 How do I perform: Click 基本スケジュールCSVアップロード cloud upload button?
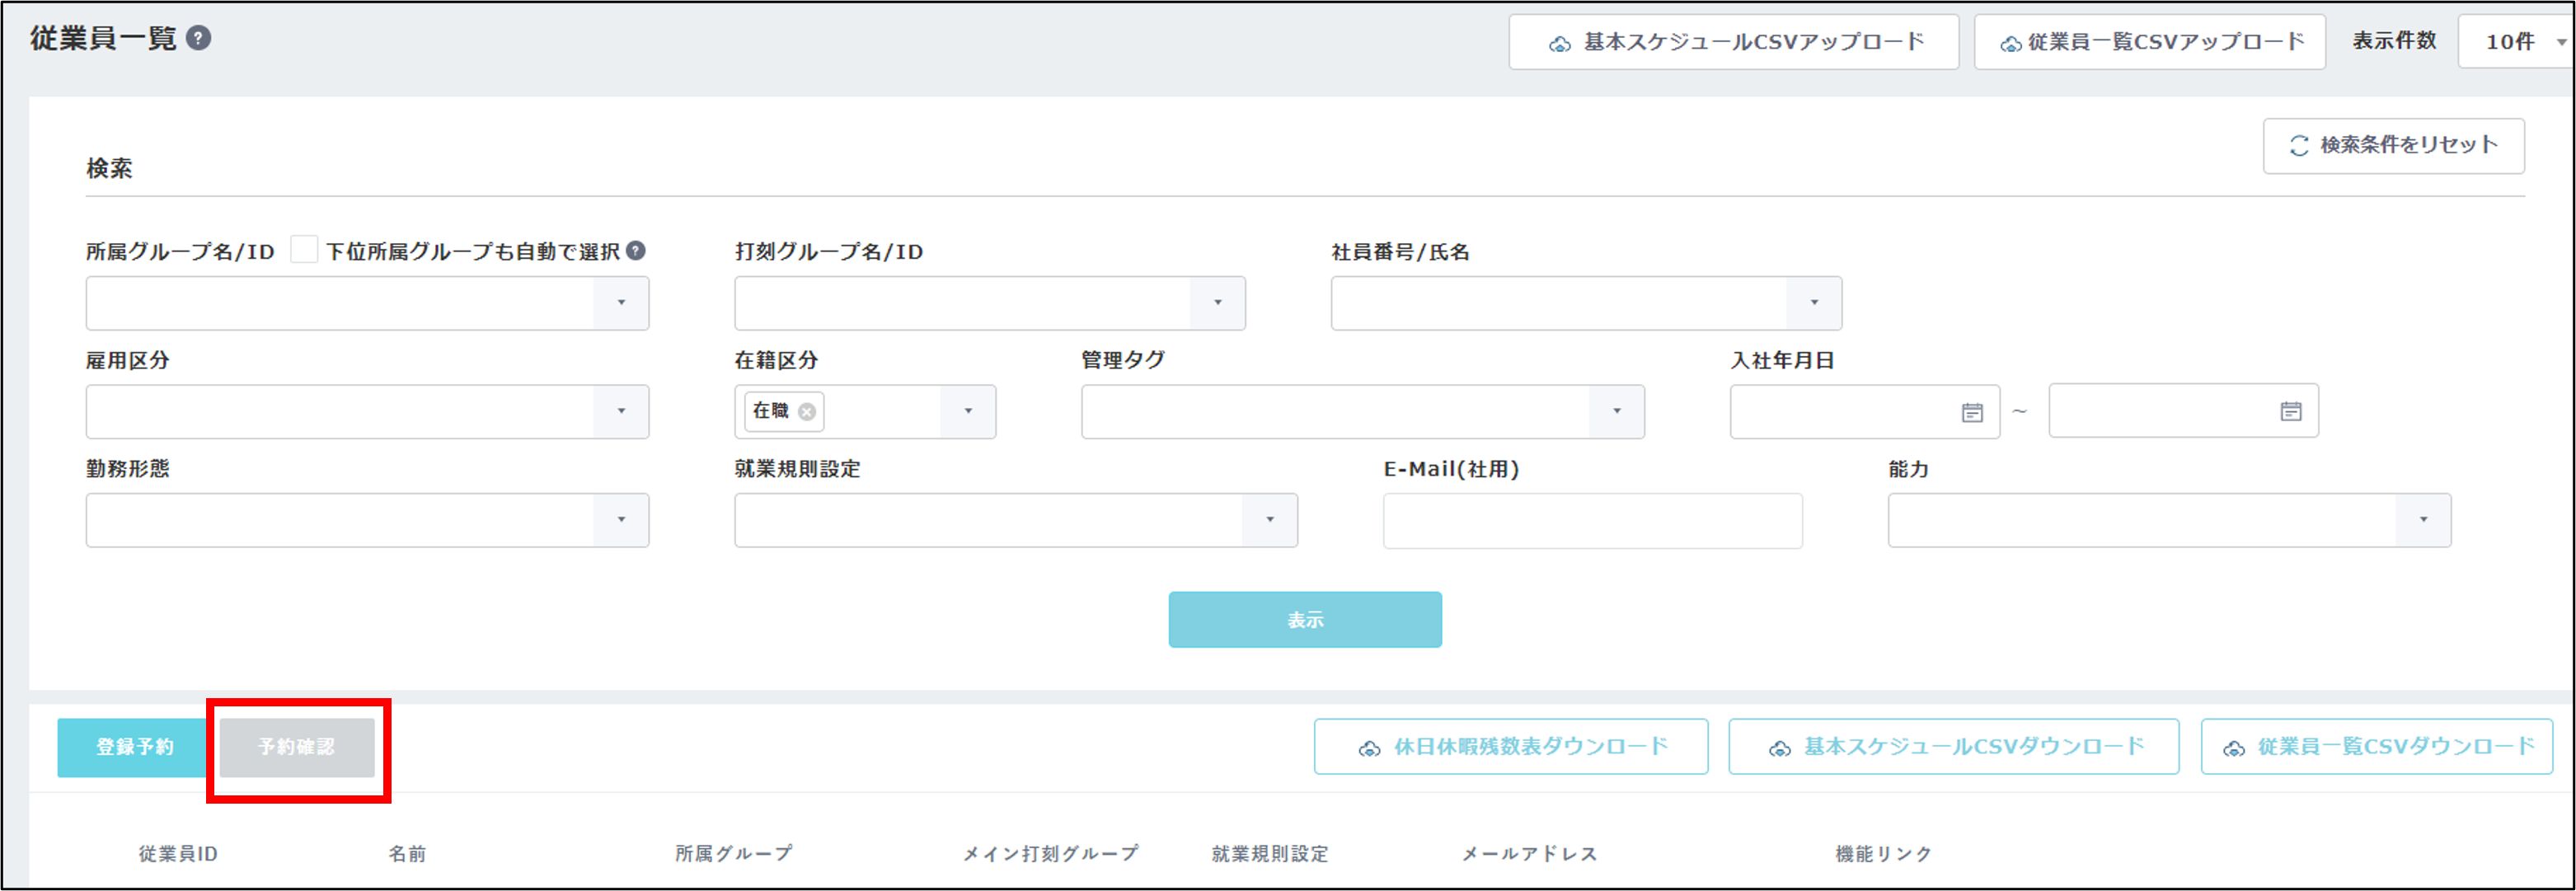(x=1733, y=42)
